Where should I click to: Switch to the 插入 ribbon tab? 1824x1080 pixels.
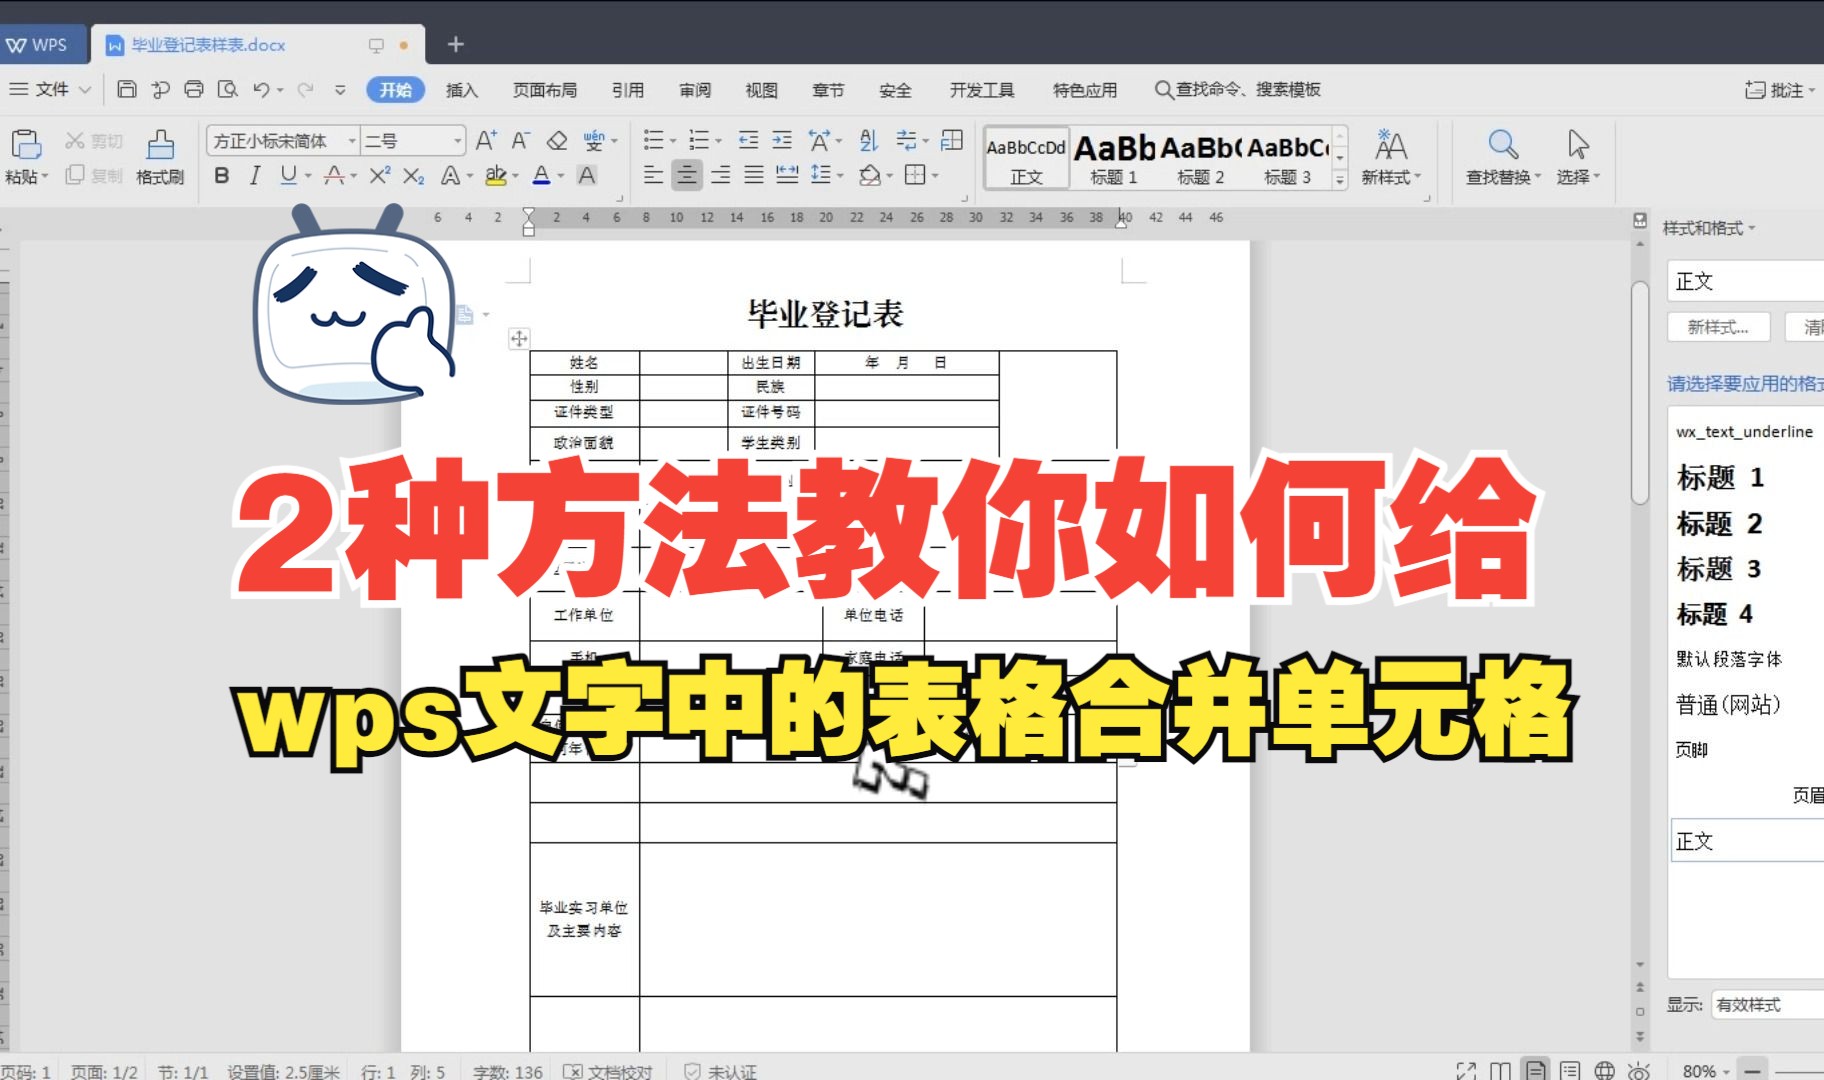[x=461, y=90]
